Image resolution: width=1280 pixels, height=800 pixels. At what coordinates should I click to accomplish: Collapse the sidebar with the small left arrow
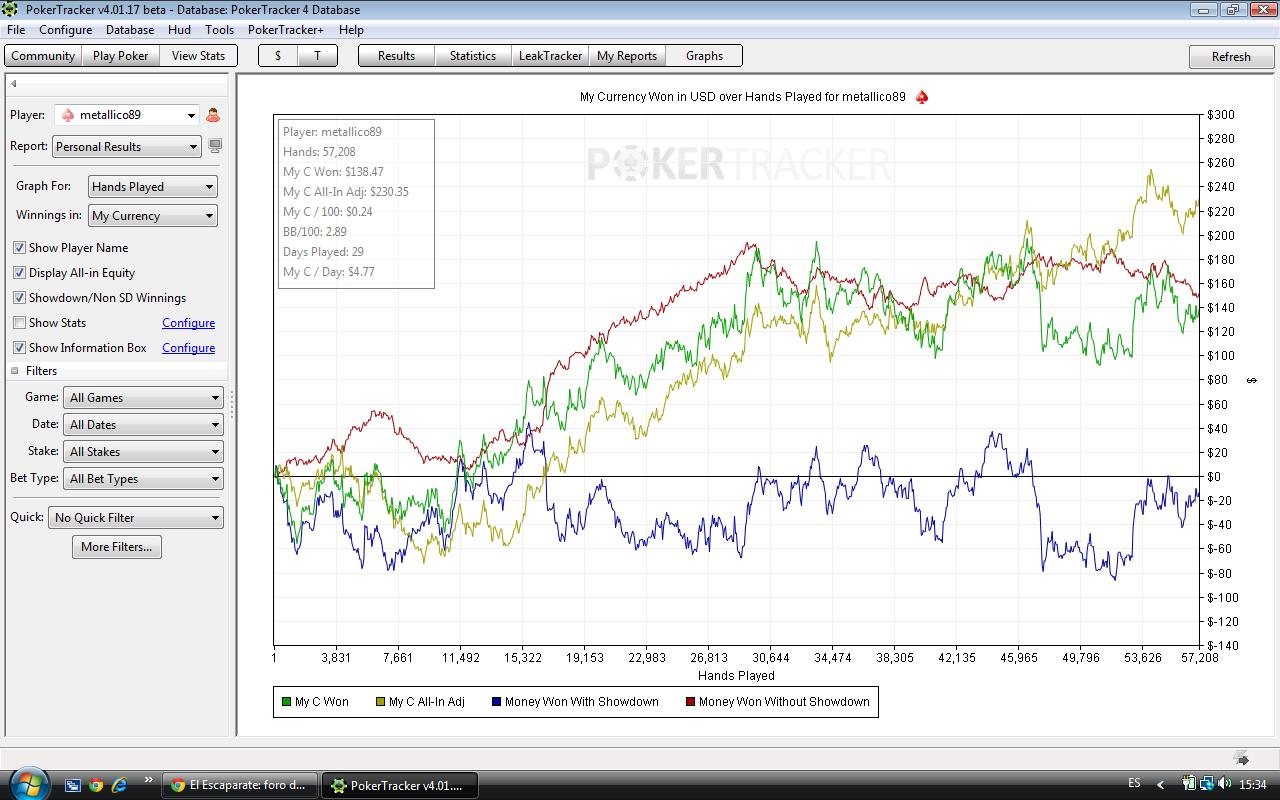coord(14,83)
